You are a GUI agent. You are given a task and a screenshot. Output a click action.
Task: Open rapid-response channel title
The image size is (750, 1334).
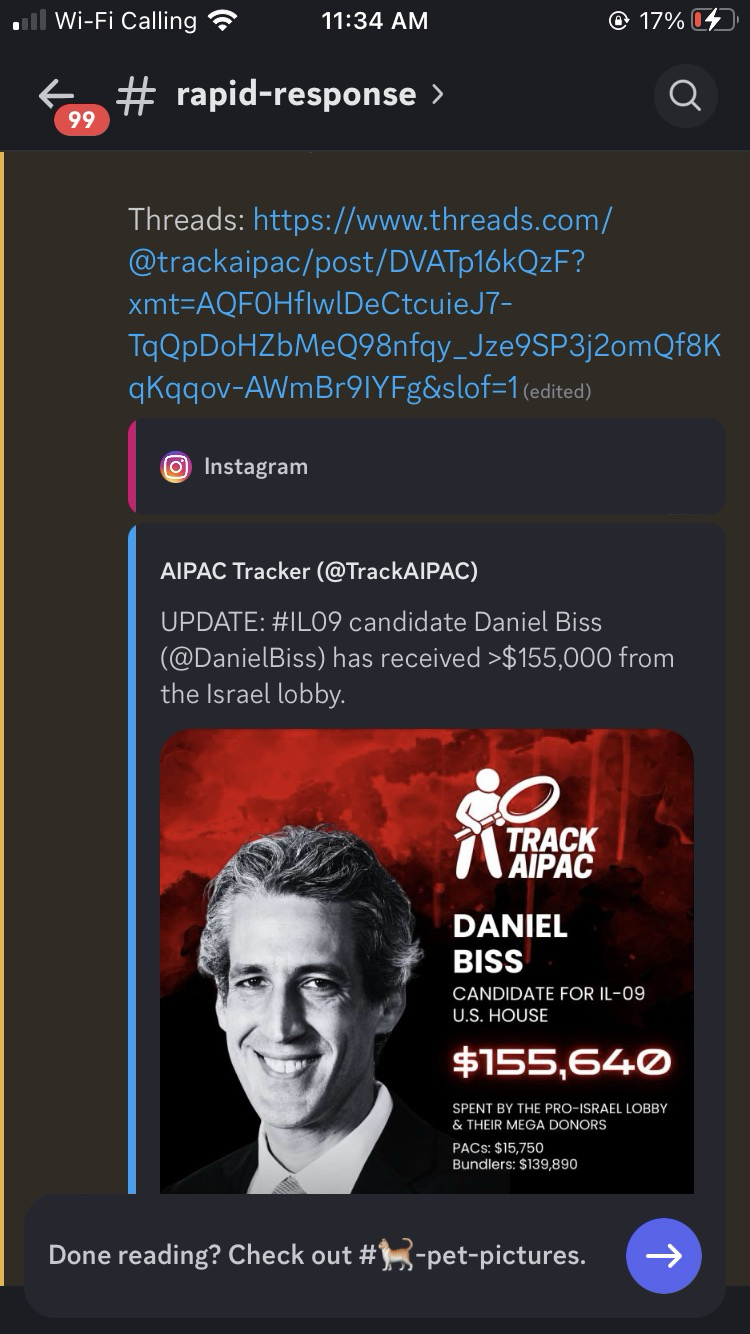(296, 94)
